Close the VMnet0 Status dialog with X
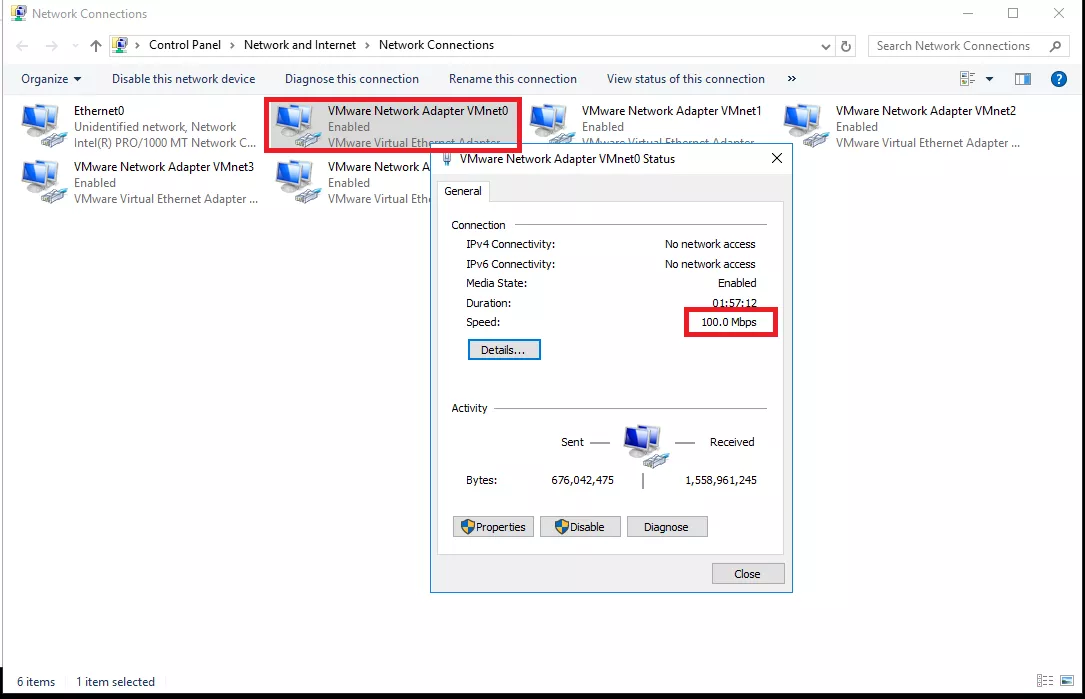The width and height of the screenshot is (1085, 699). [x=776, y=158]
